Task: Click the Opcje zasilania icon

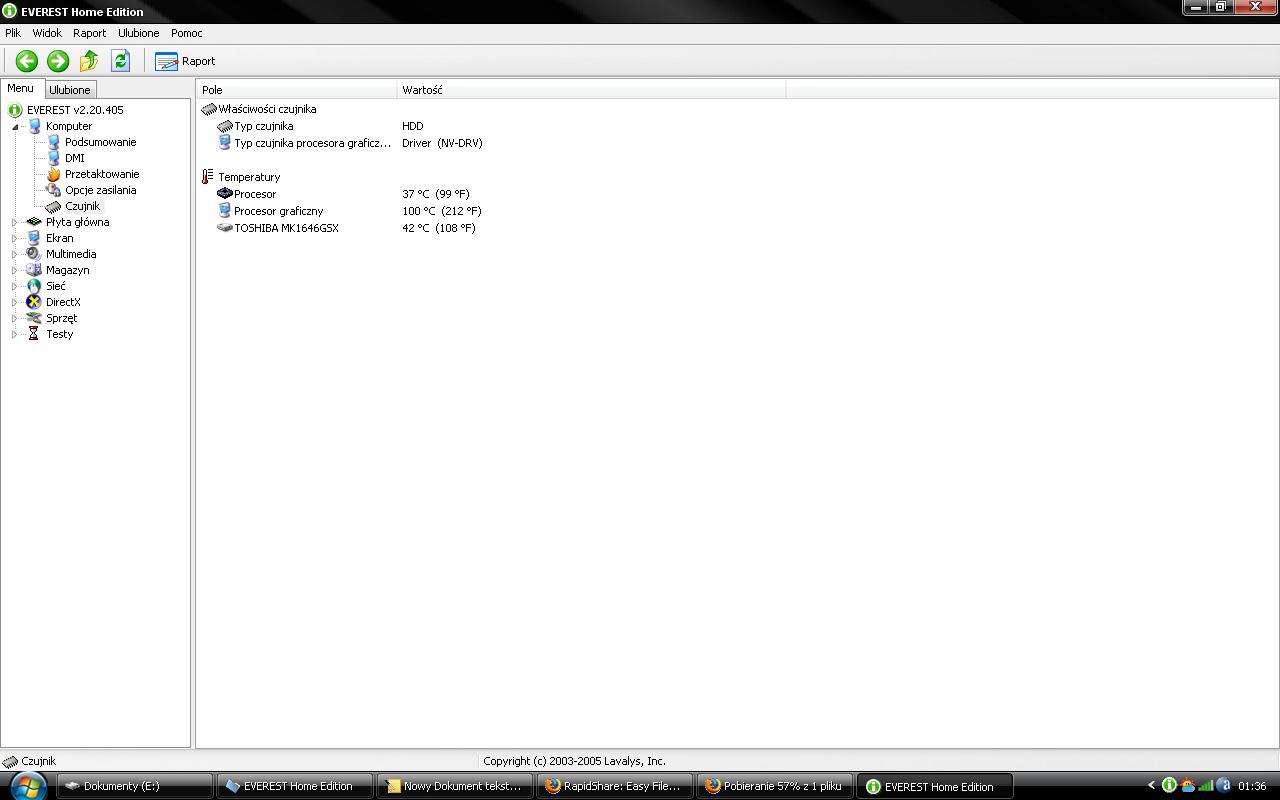Action: pyautogui.click(x=53, y=190)
